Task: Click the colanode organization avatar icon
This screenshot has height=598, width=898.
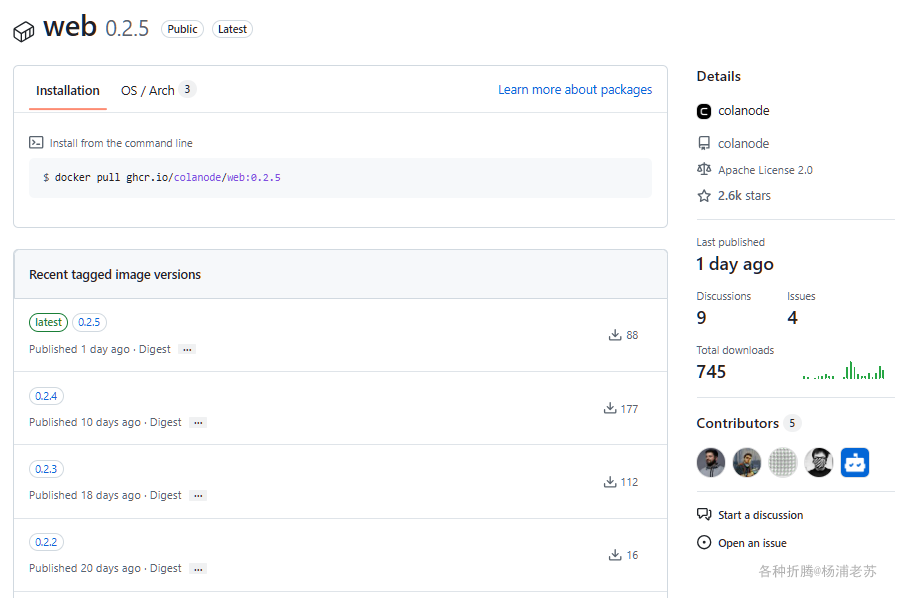Action: [x=704, y=111]
